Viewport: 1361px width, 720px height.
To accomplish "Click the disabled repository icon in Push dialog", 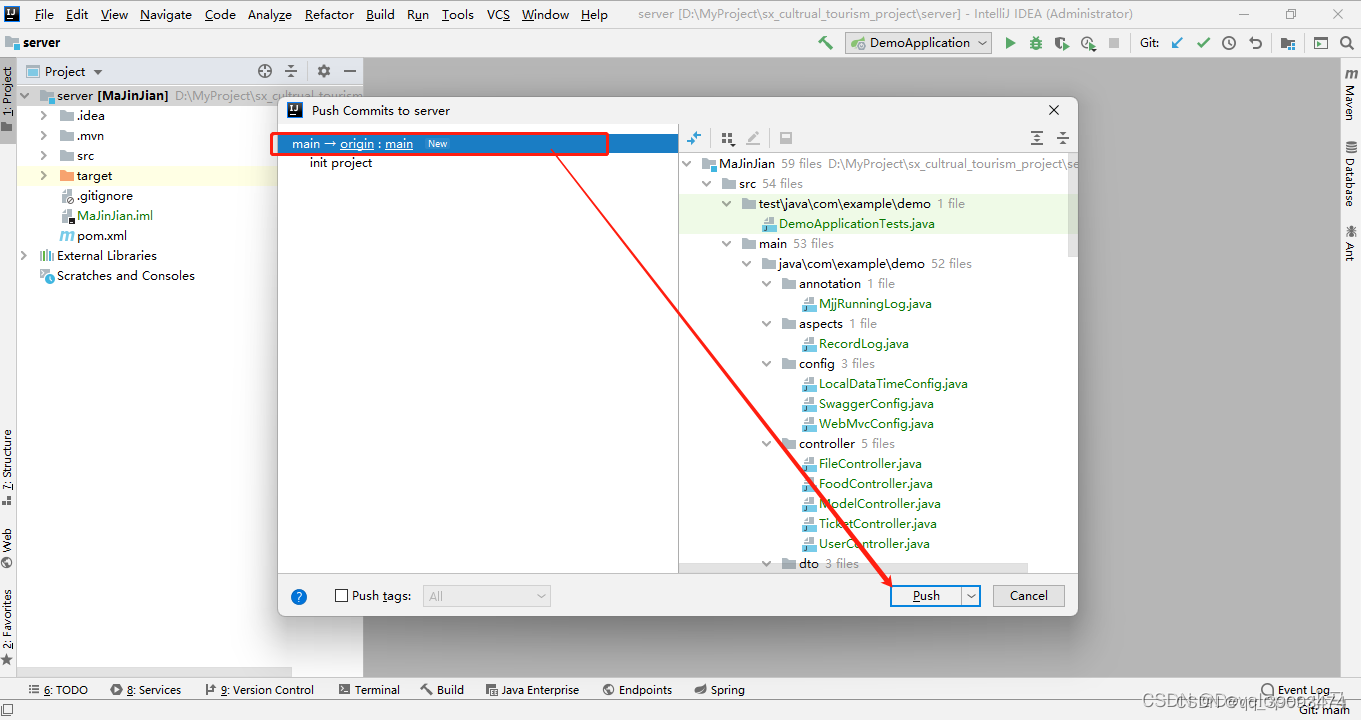I will tap(786, 138).
